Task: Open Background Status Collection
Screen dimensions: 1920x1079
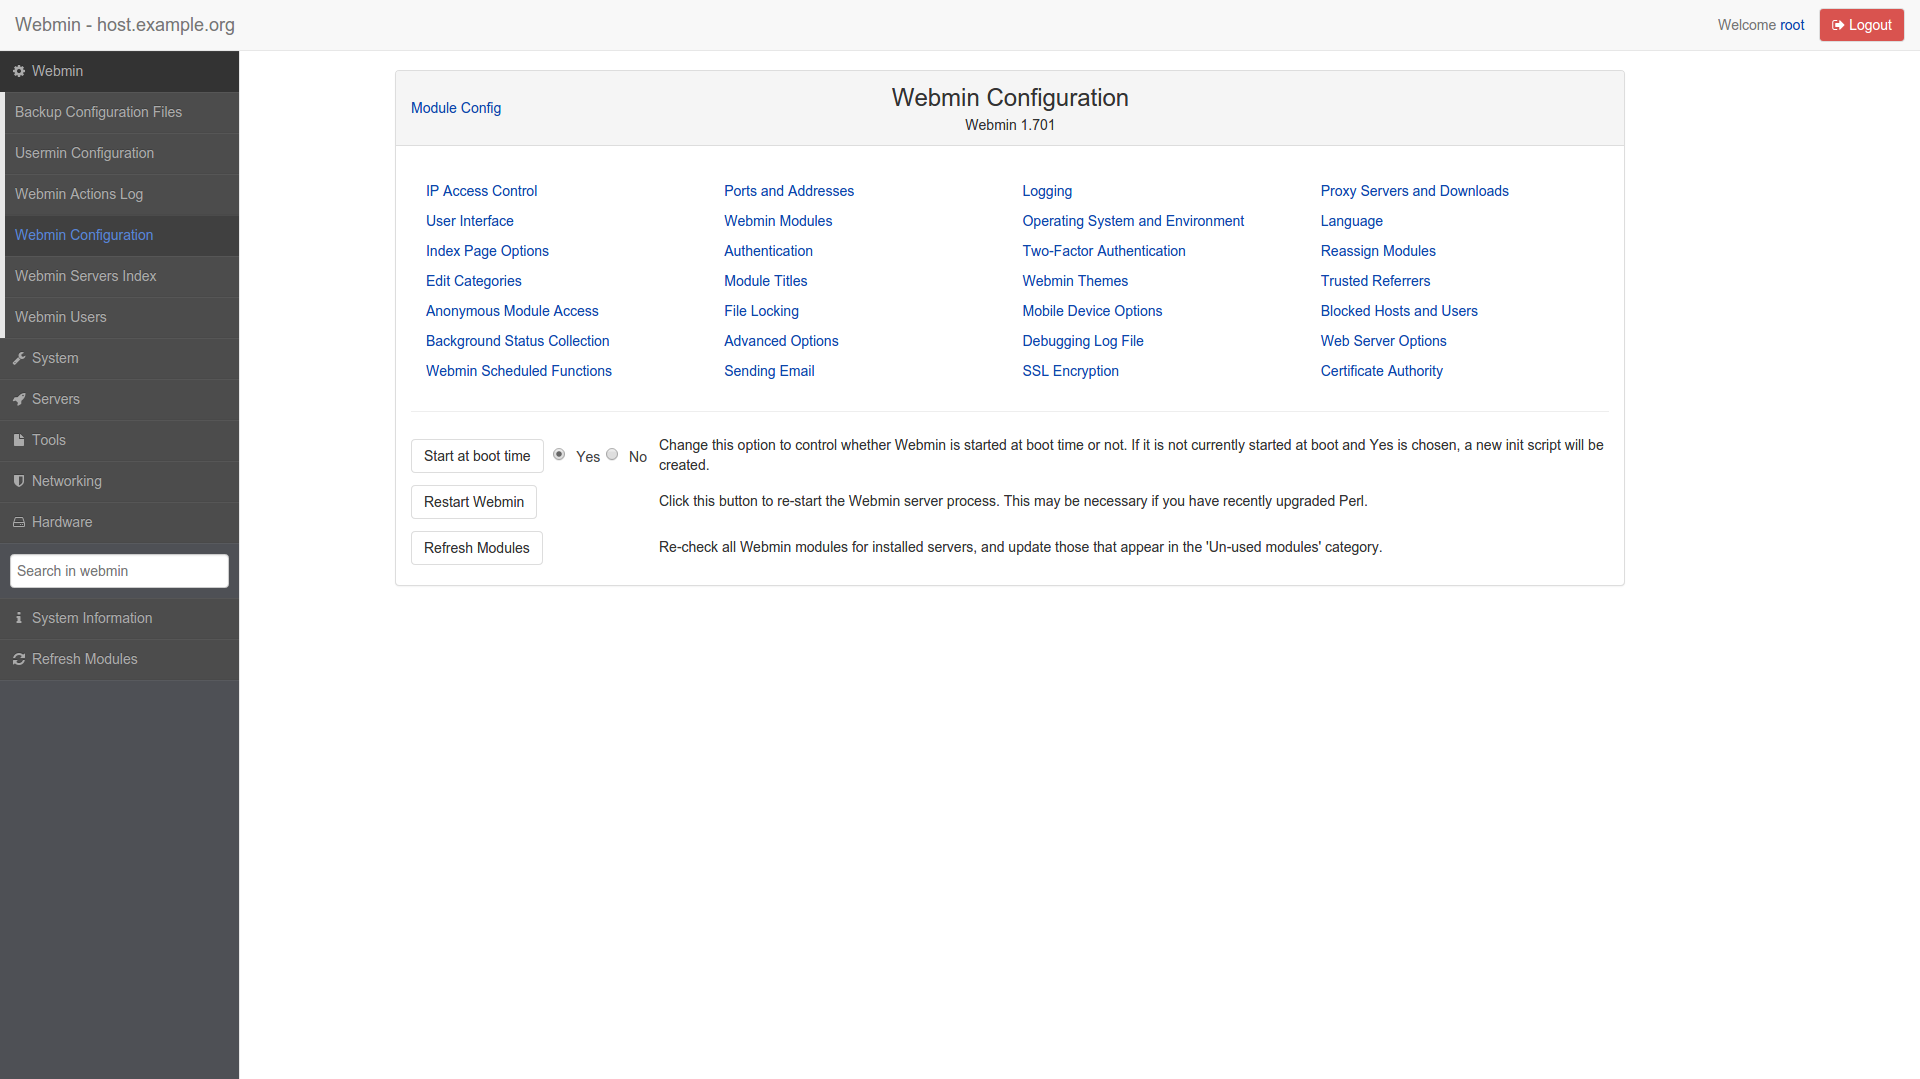Action: click(517, 341)
